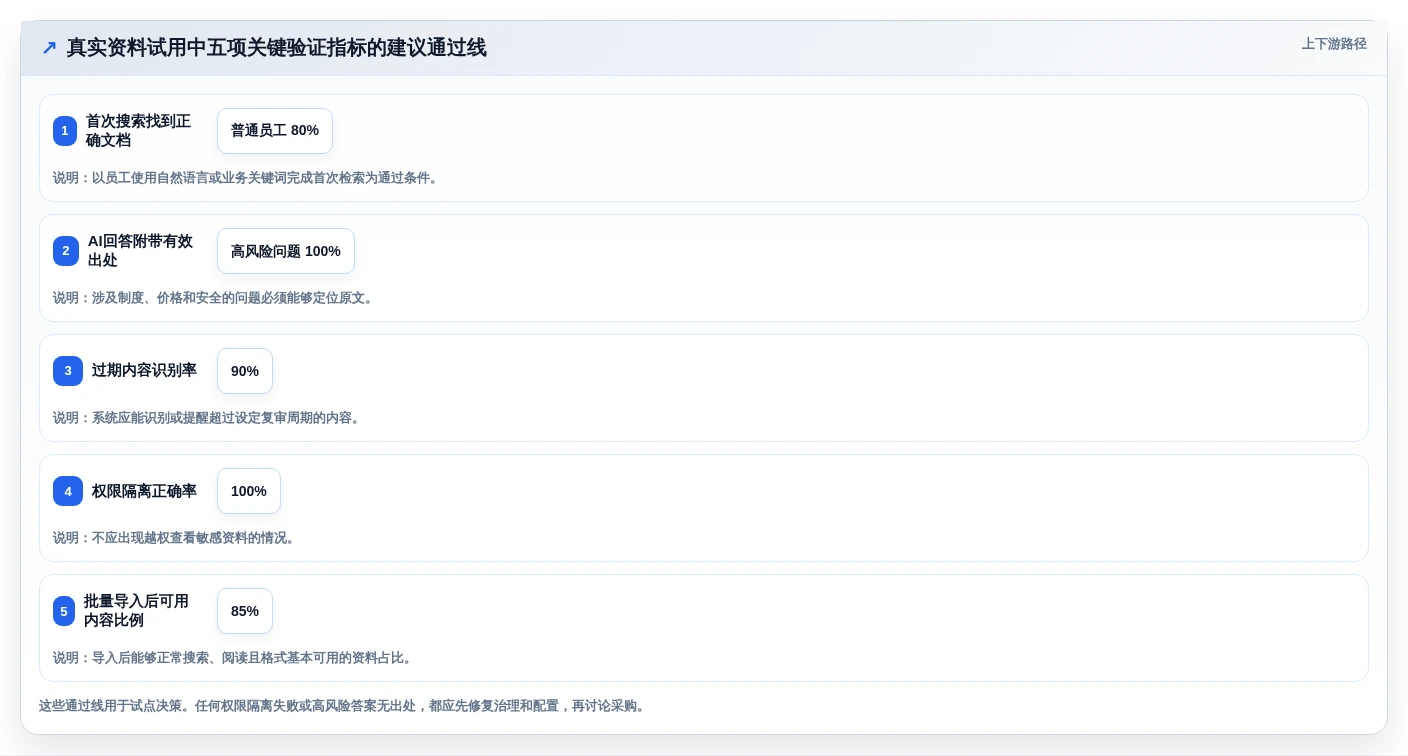Select the 90% pill for 过期内容识别率

click(x=245, y=371)
